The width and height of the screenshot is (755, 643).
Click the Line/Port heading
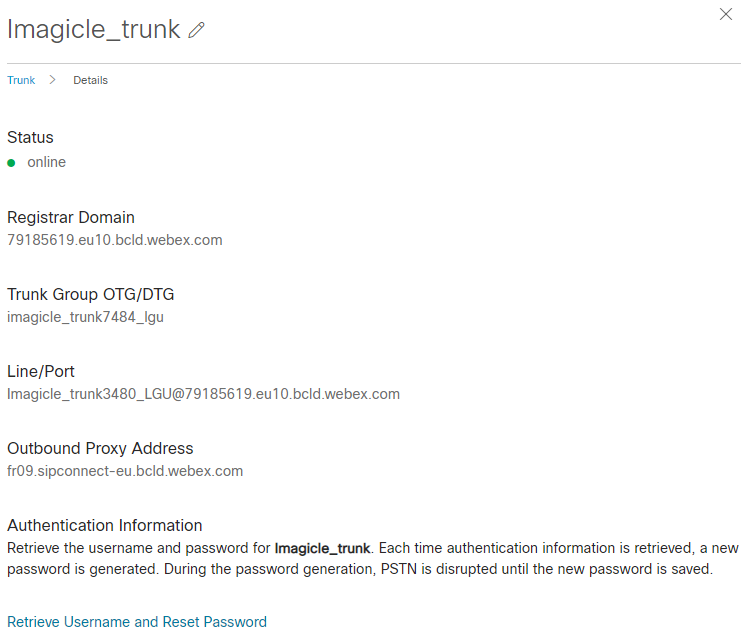40,371
